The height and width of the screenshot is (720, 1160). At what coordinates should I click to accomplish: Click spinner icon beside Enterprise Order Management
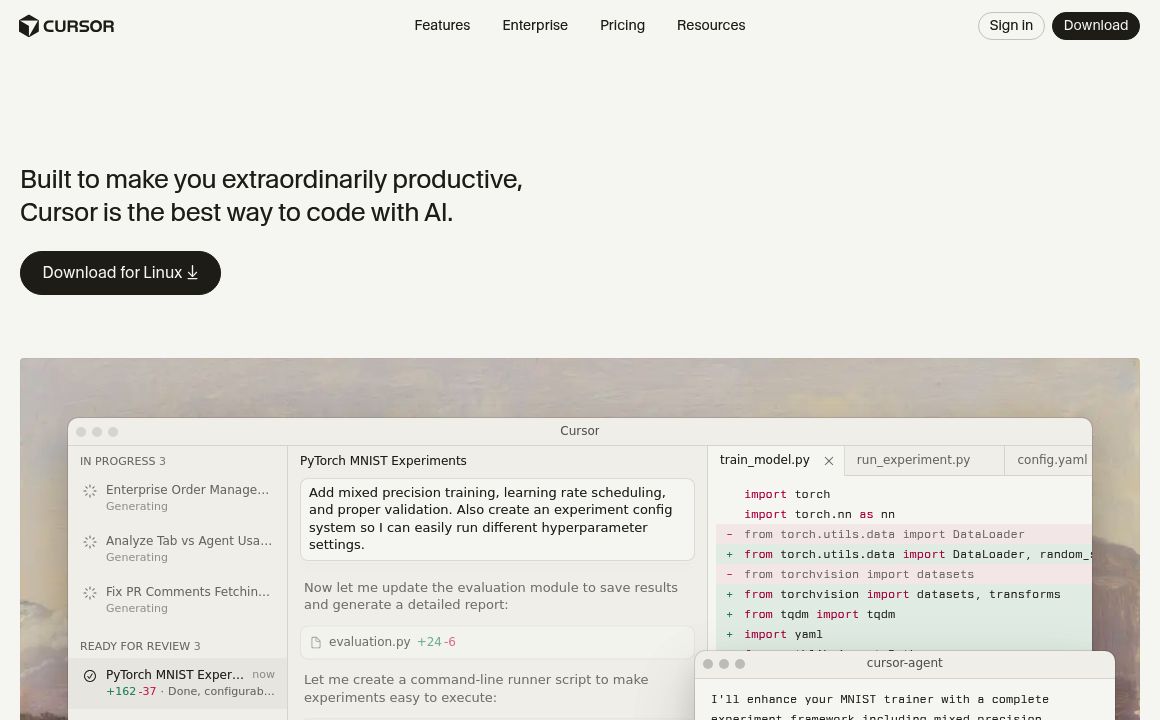[90, 491]
